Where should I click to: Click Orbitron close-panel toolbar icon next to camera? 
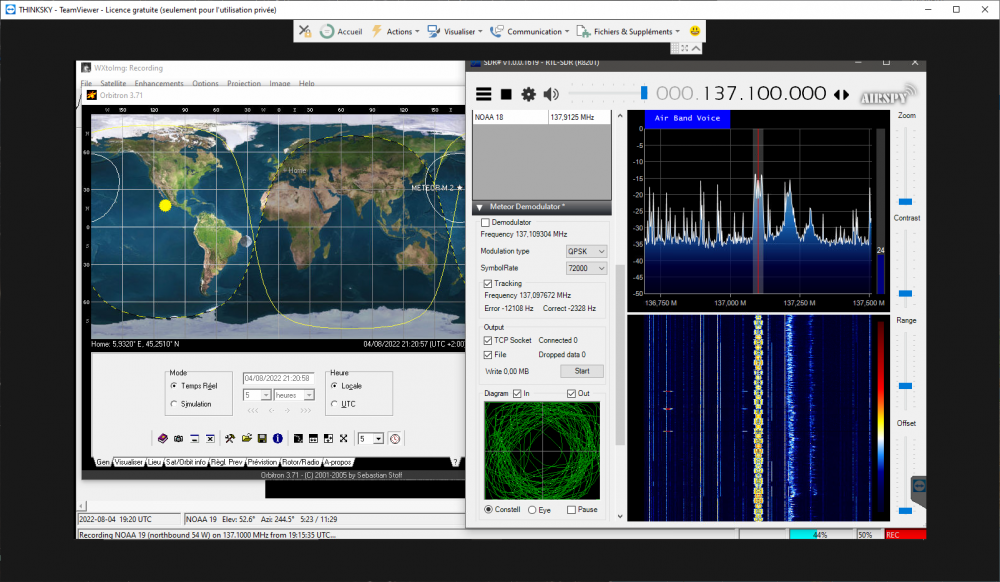(x=210, y=439)
